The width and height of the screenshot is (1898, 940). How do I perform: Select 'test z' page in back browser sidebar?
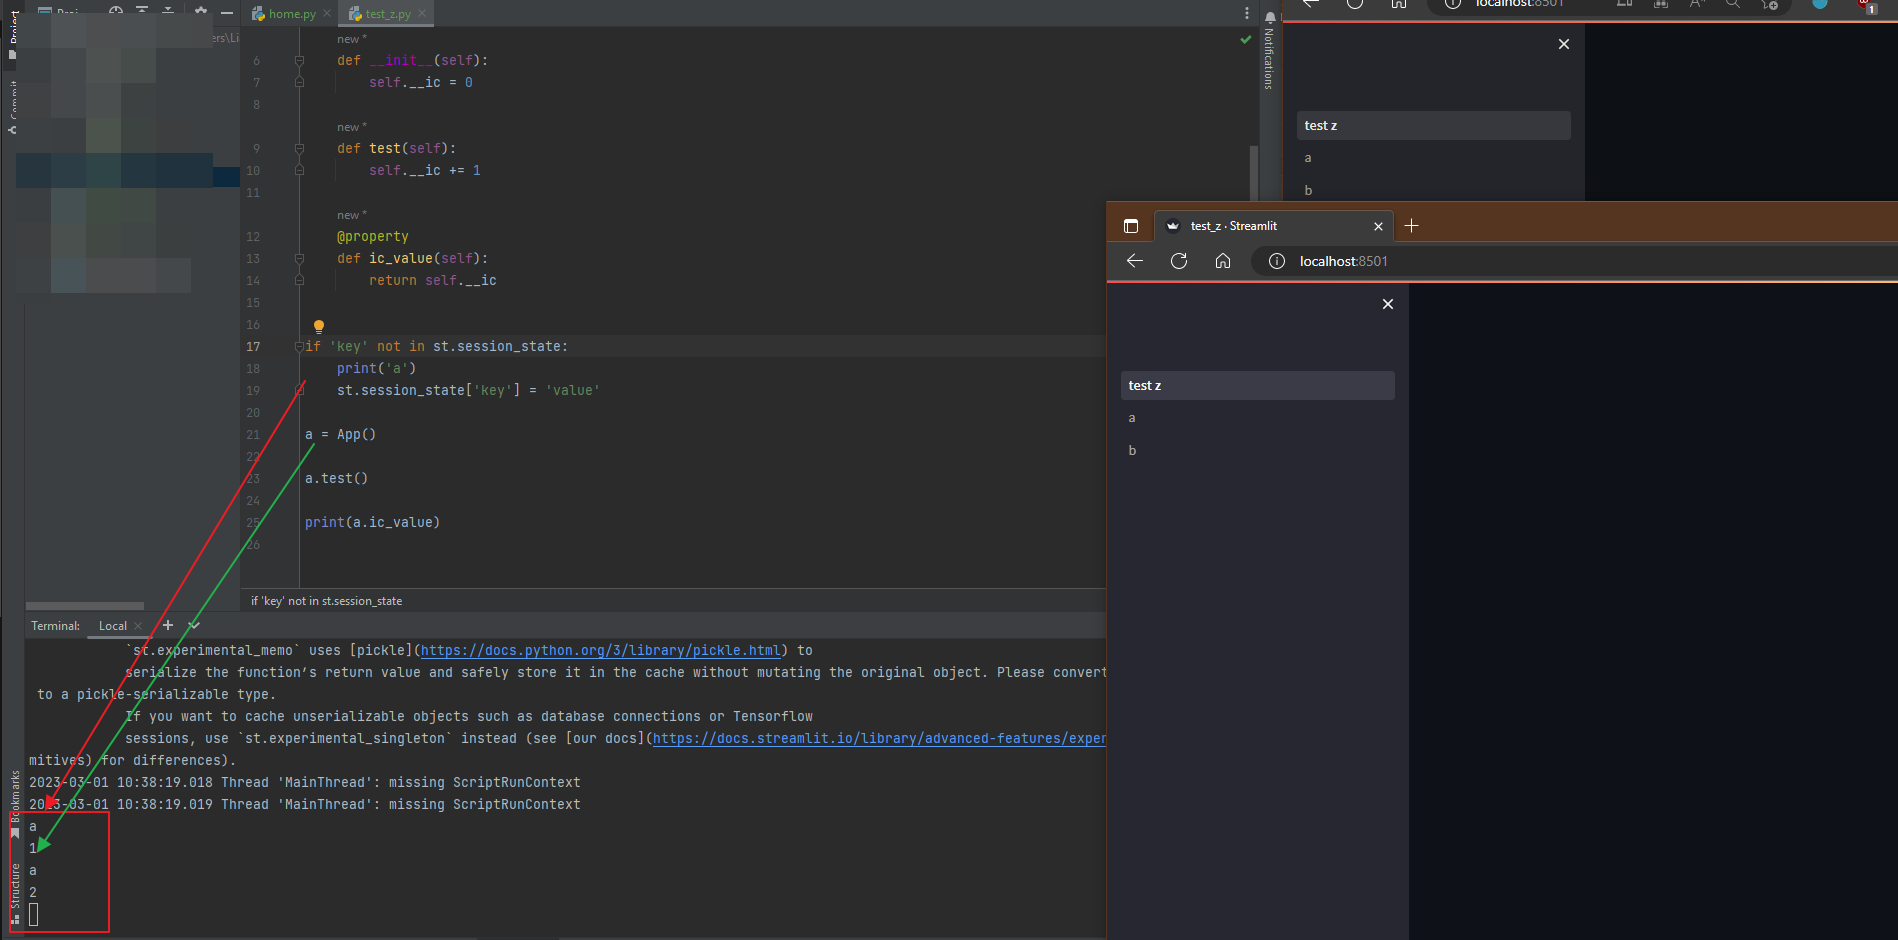1434,126
